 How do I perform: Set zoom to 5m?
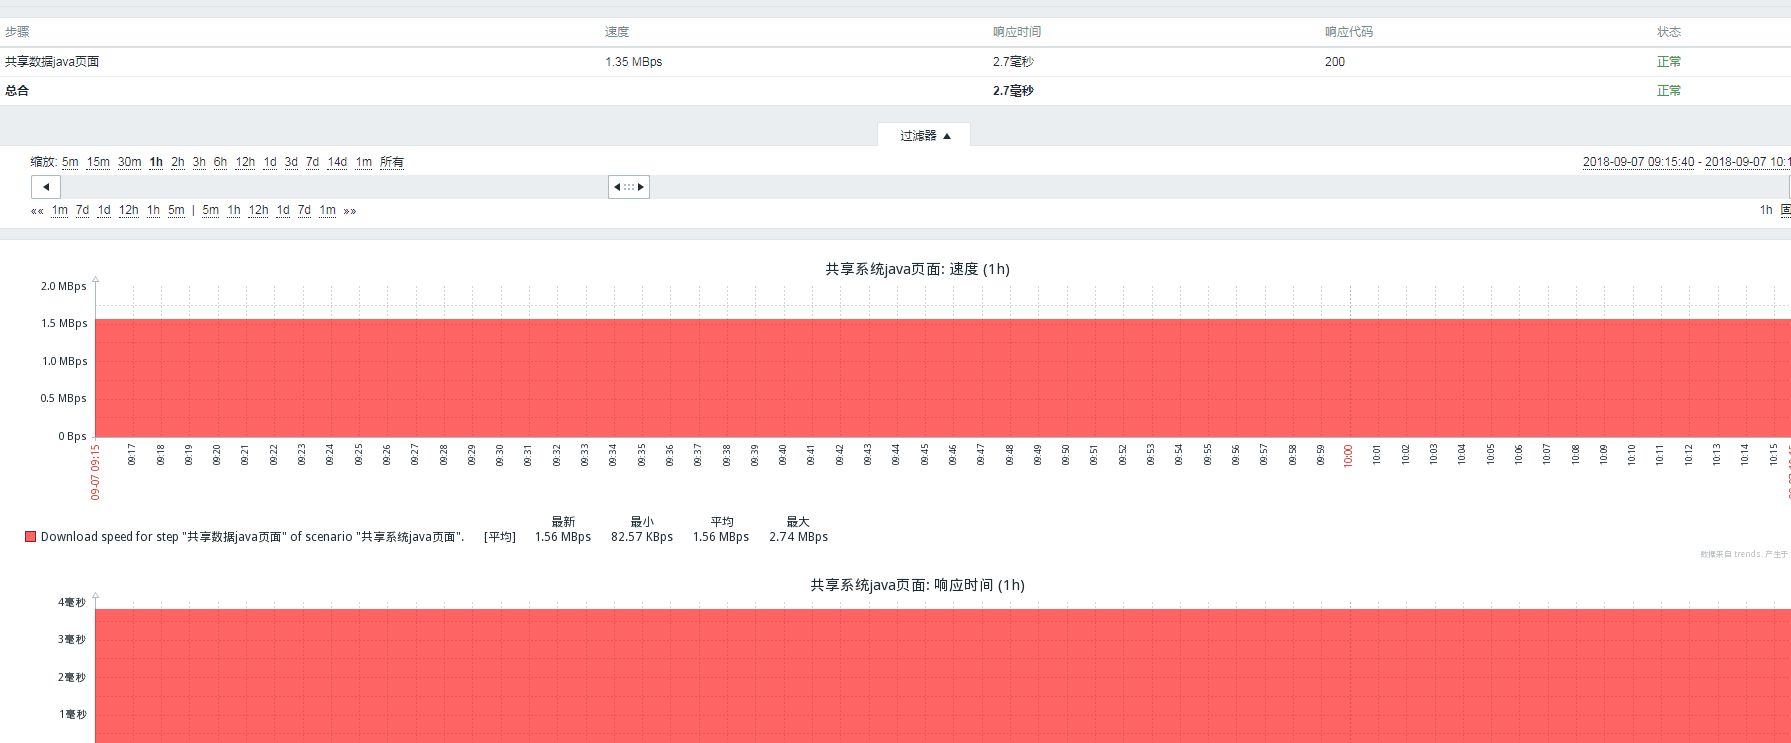tap(70, 162)
